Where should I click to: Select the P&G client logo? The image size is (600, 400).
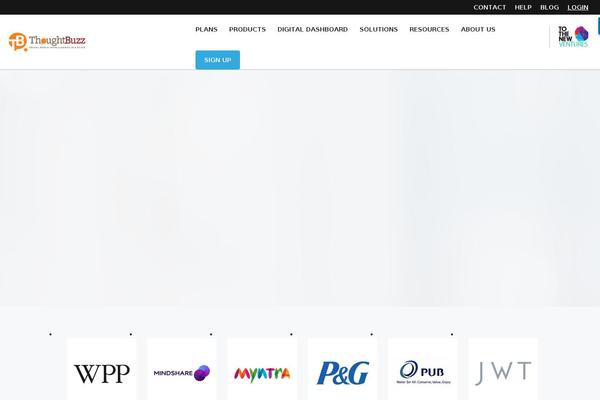[x=342, y=371]
